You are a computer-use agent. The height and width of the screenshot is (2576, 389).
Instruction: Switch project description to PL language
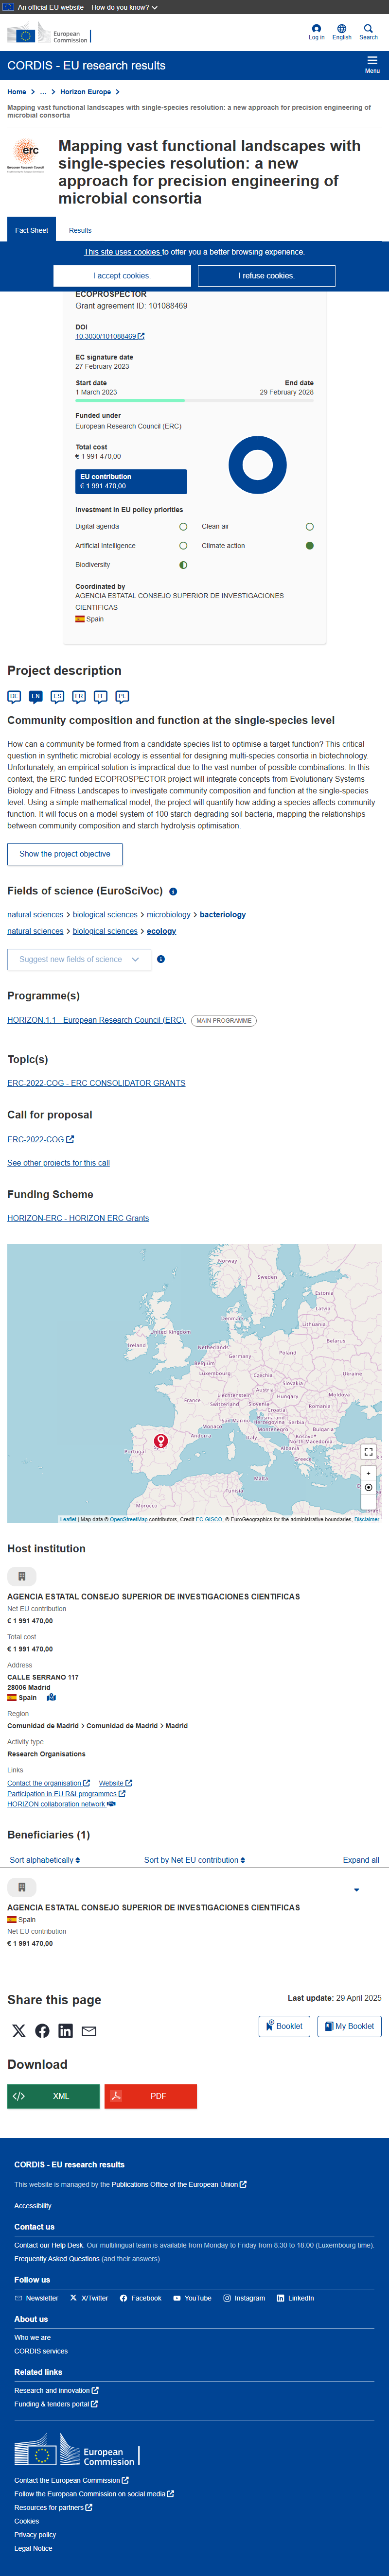pos(122,696)
